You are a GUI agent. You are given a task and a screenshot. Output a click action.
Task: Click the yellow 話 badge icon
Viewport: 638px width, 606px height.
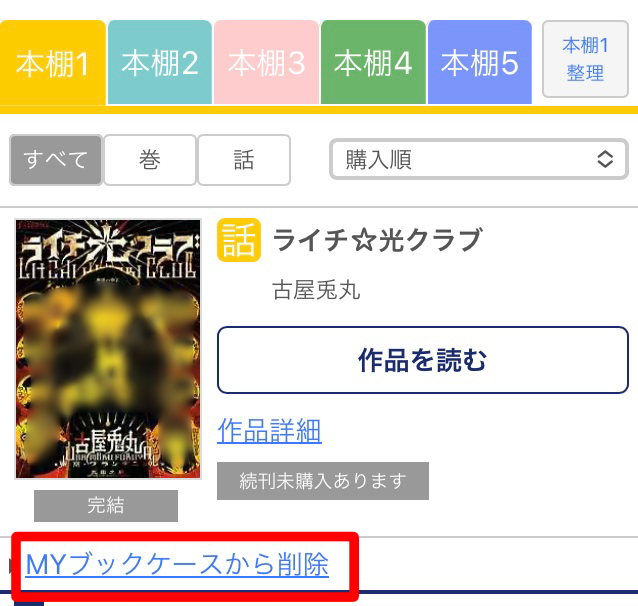click(239, 240)
